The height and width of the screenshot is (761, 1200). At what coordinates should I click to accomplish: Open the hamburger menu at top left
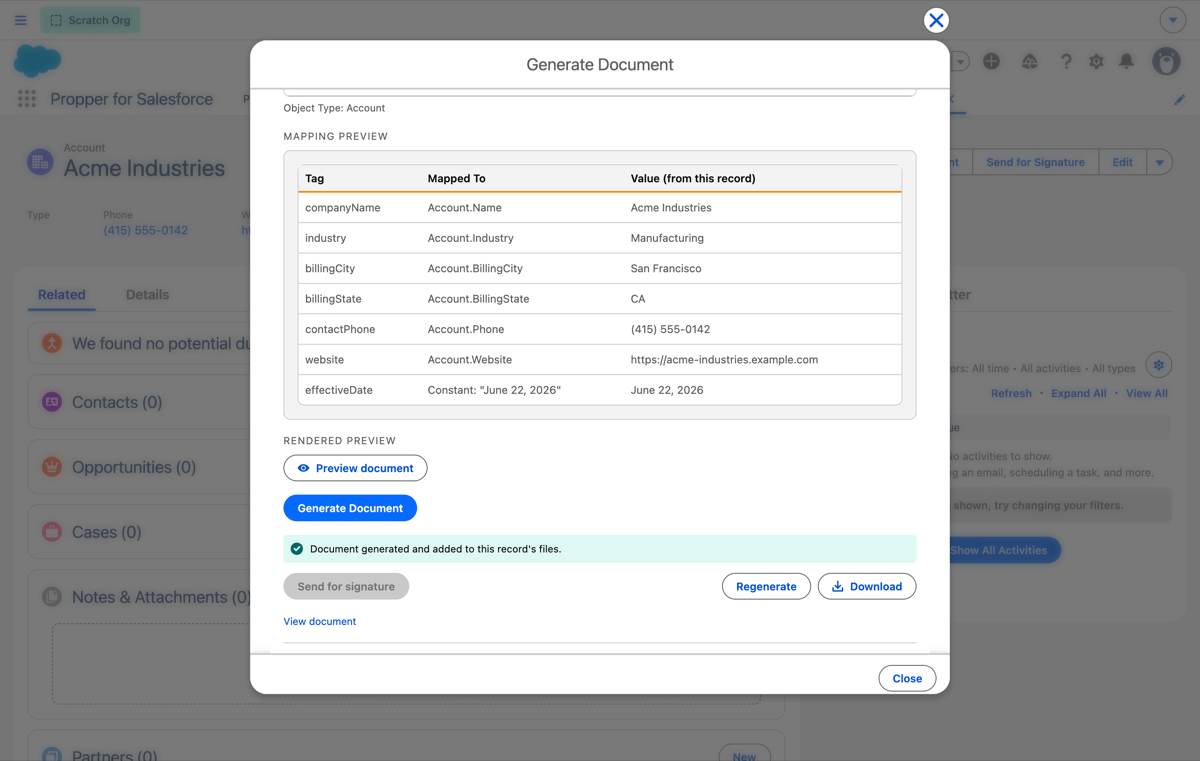tap(21, 20)
